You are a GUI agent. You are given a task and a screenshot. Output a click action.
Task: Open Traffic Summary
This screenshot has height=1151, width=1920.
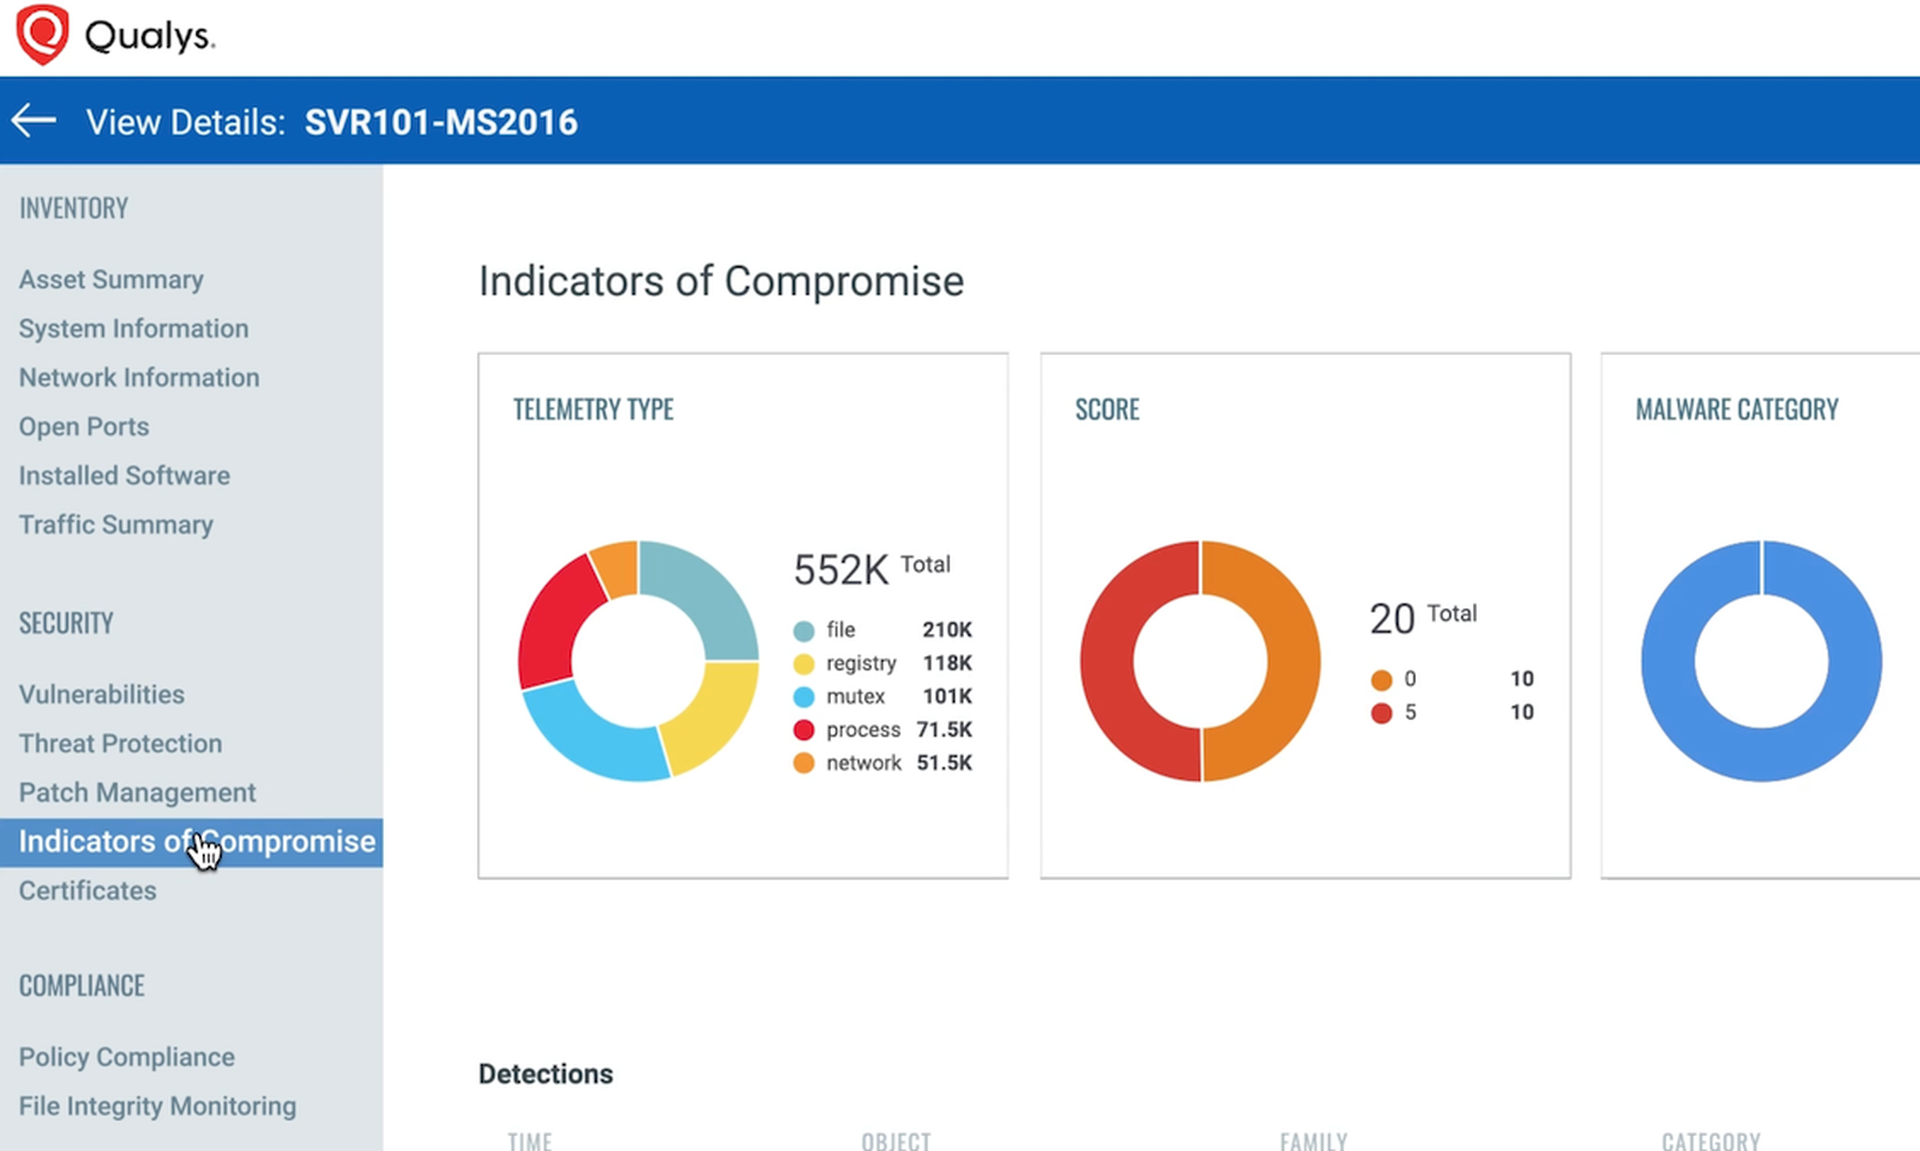point(116,524)
